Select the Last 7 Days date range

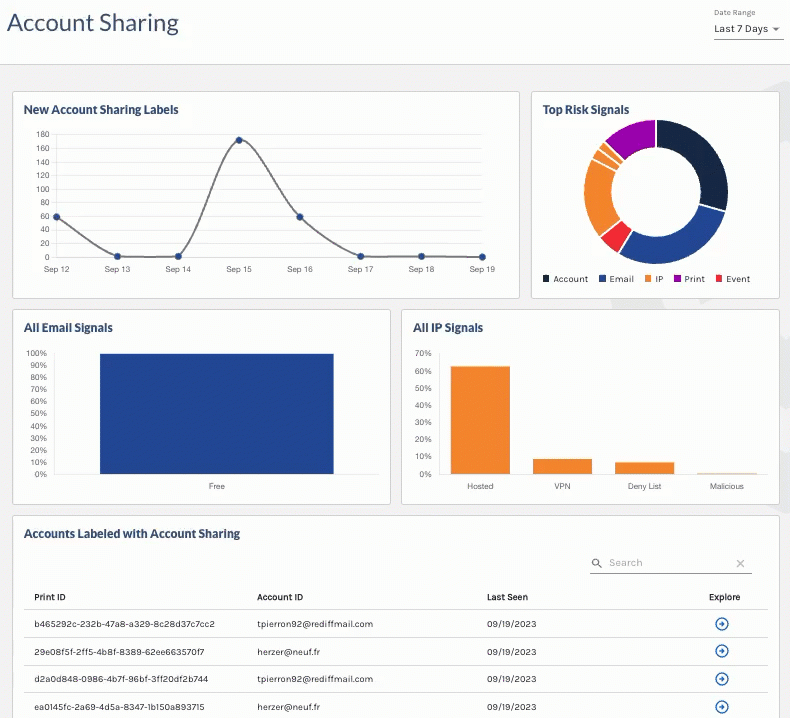click(741, 29)
